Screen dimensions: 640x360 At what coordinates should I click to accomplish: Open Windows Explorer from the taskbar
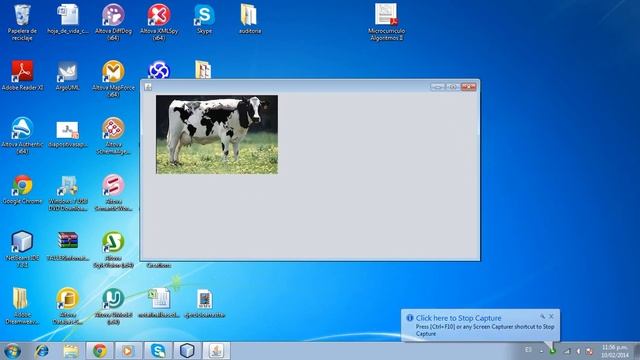click(x=71, y=351)
